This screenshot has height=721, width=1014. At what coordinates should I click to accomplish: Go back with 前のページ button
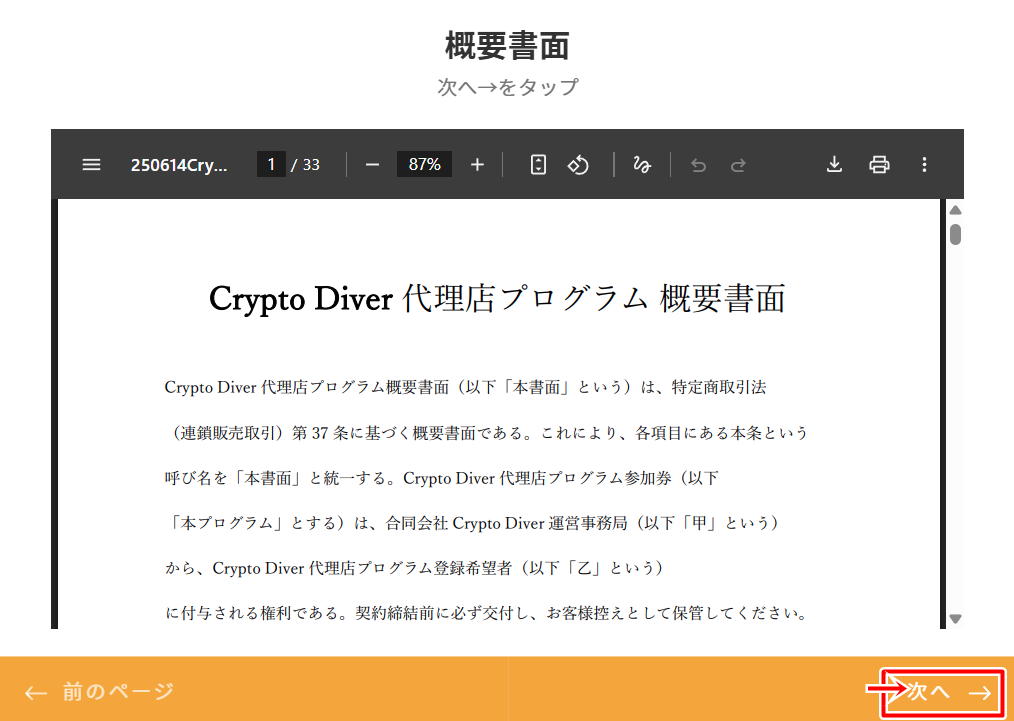pos(100,691)
